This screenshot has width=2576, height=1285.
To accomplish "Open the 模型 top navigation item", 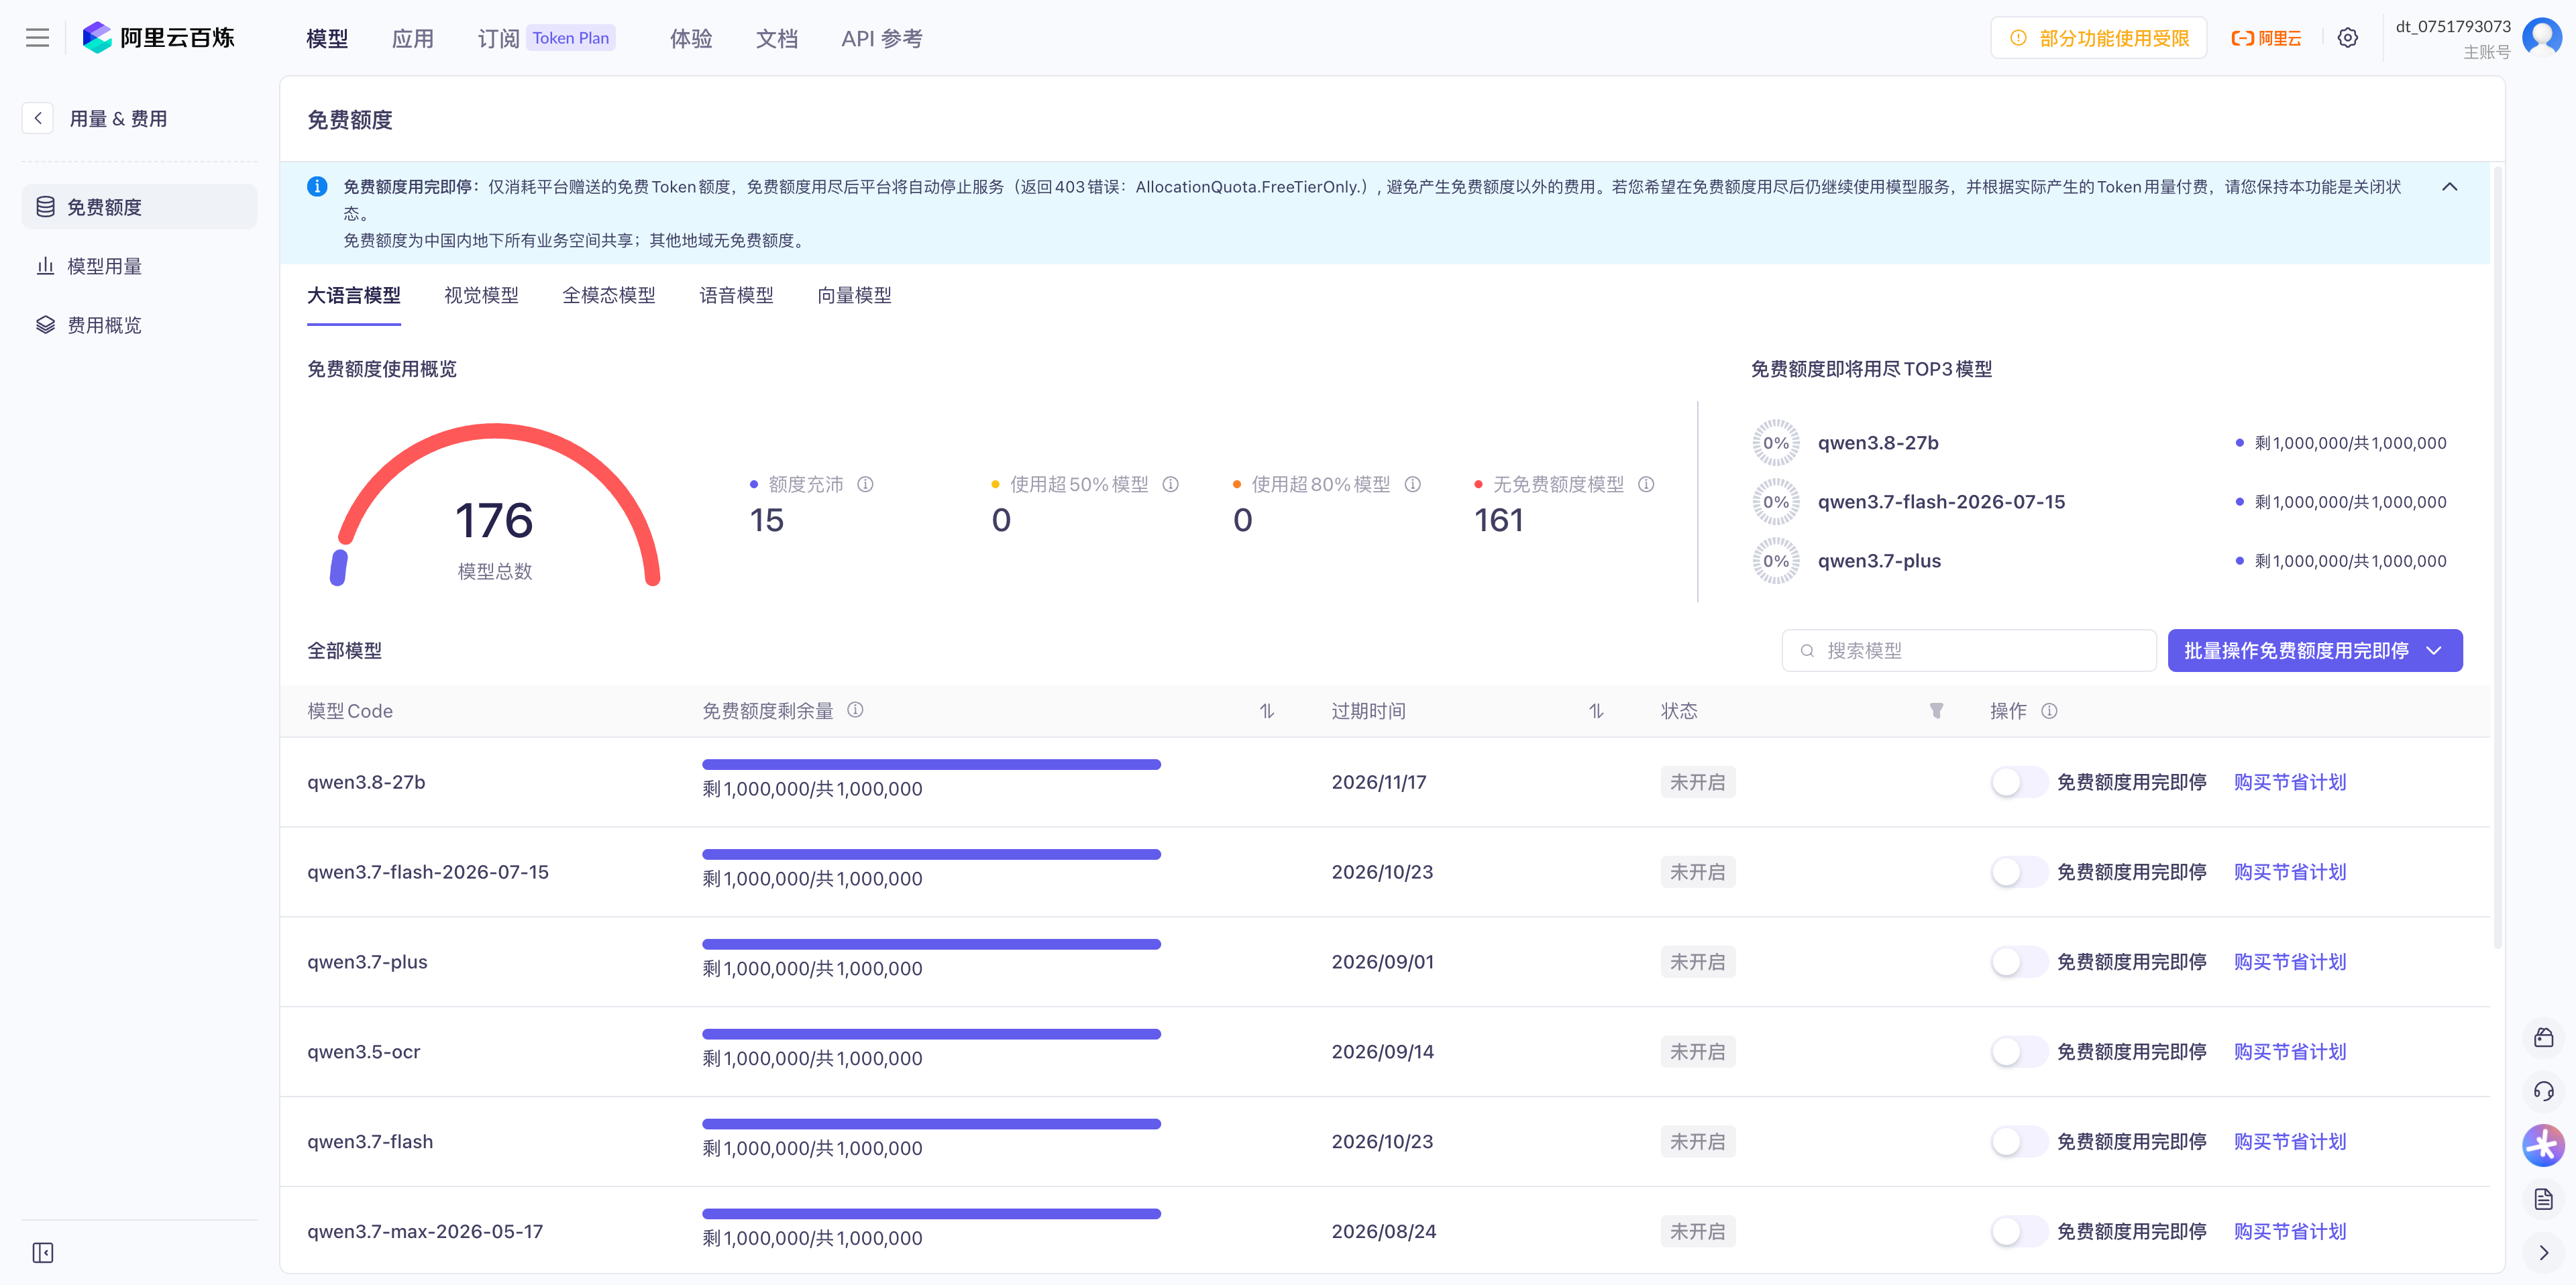I will pyautogui.click(x=327, y=38).
